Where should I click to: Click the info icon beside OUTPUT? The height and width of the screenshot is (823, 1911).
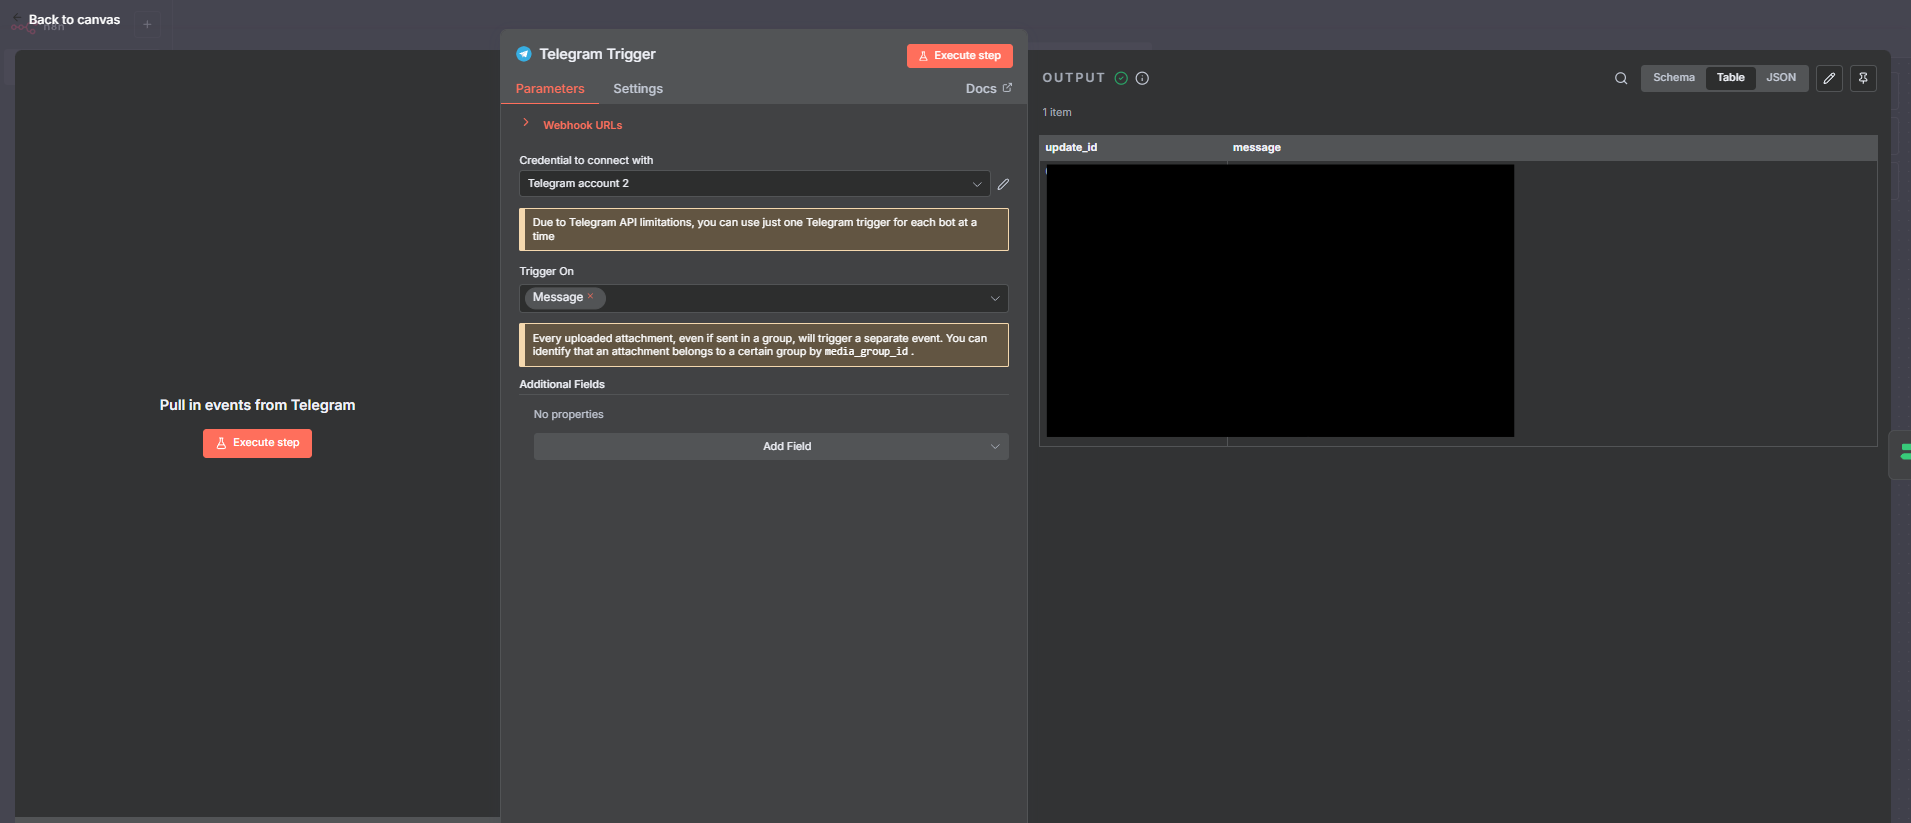point(1142,78)
